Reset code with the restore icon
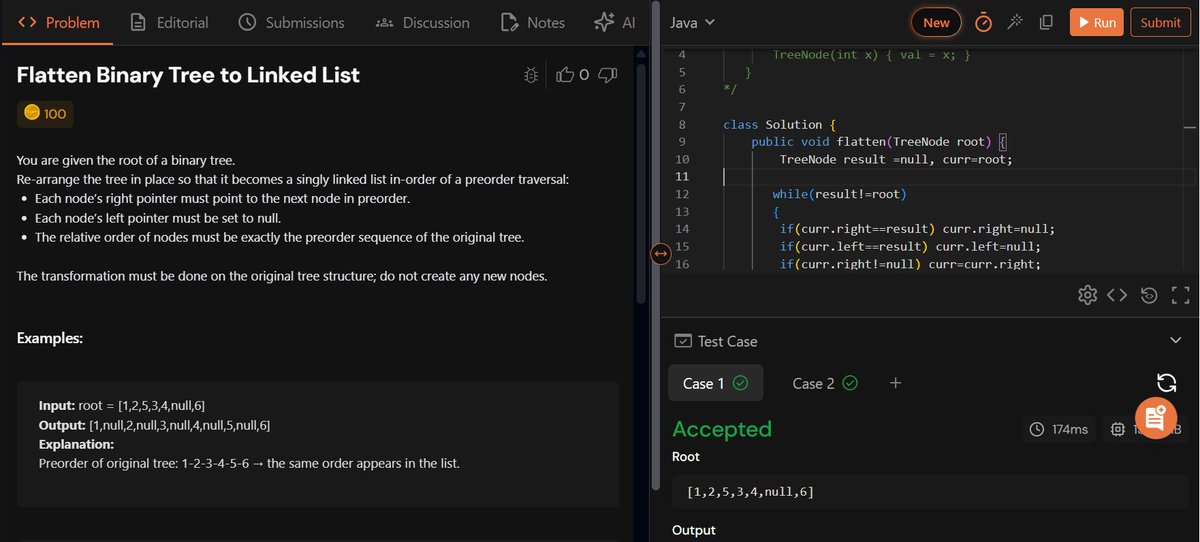 pos(1149,294)
